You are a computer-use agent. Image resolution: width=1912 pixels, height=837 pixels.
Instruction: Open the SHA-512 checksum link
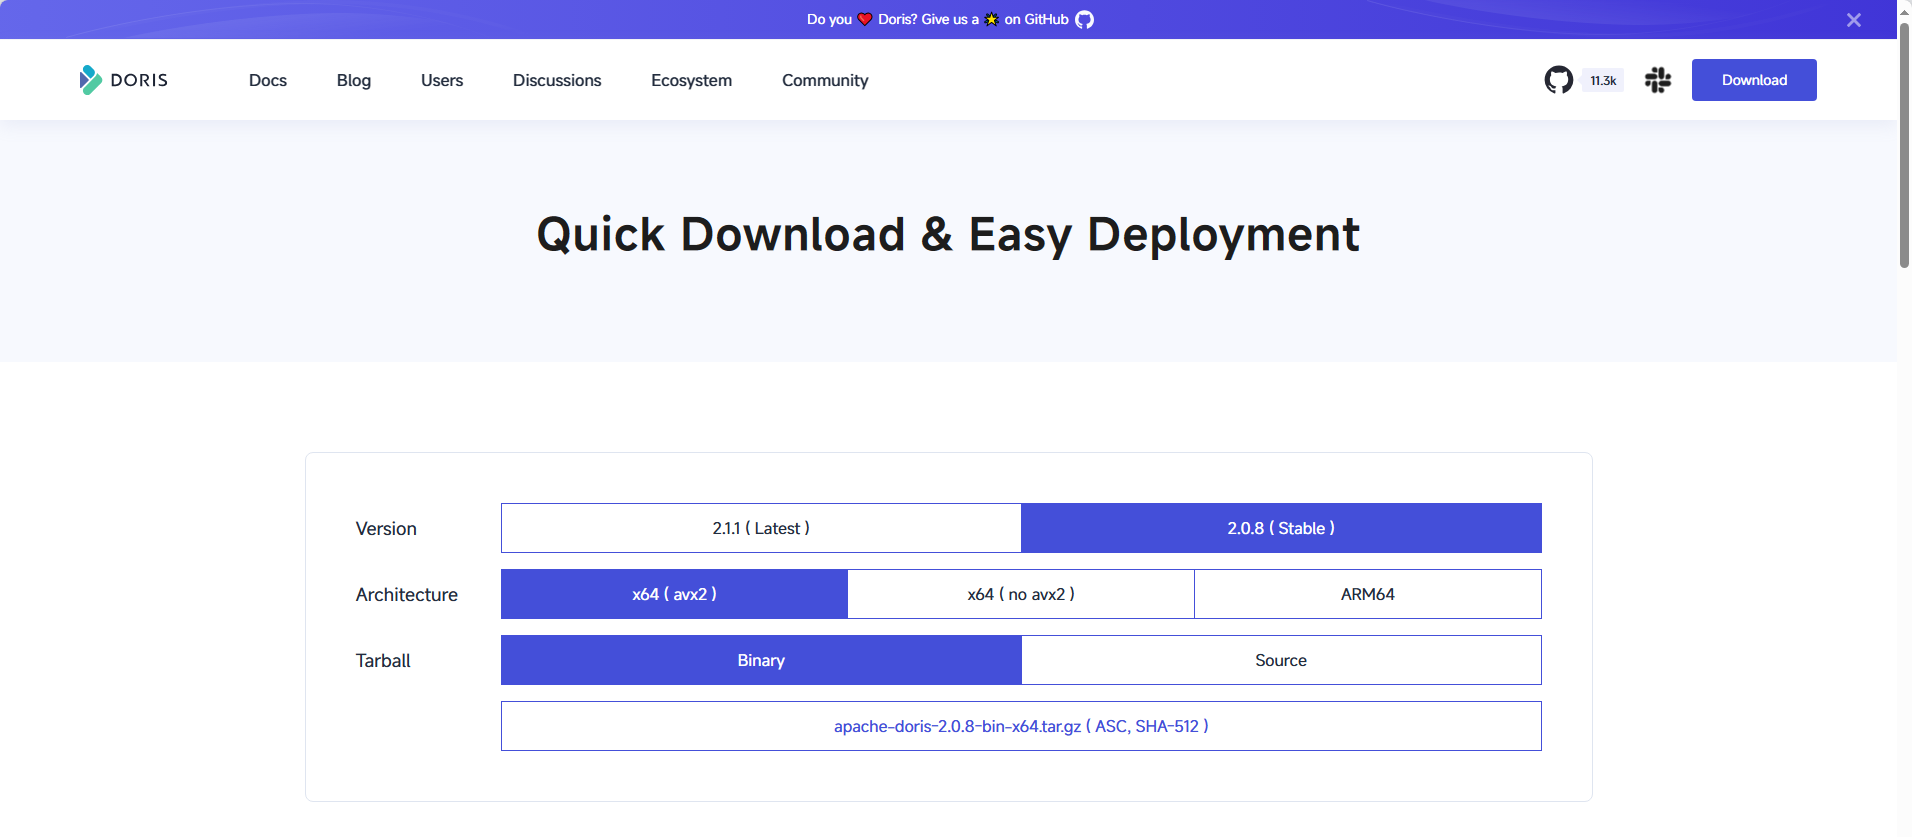(1167, 726)
